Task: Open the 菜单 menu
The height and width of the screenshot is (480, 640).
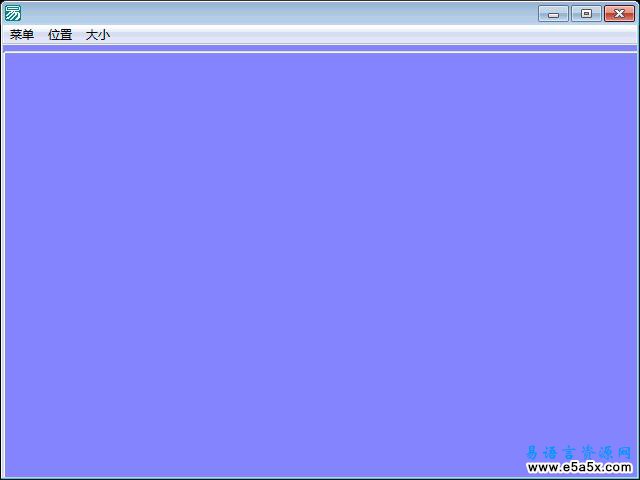Action: (22, 35)
